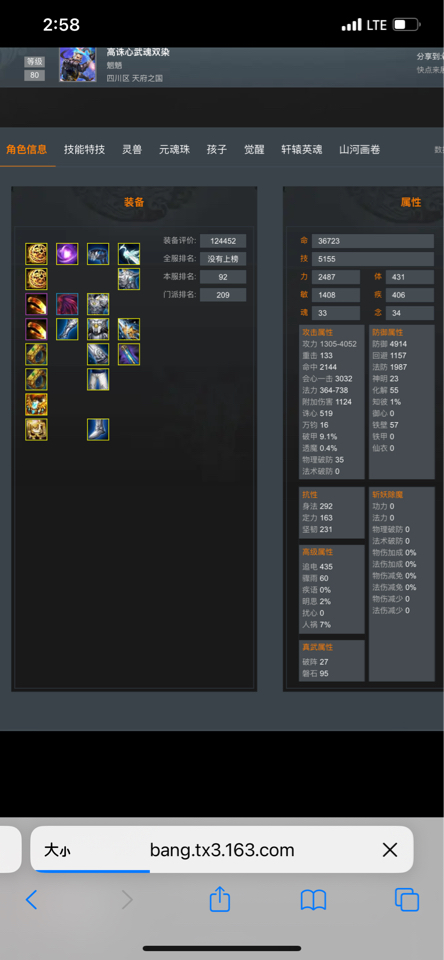Screen dimensions: 444x960
Task: Stop page loading with X button
Action: pos(389,850)
